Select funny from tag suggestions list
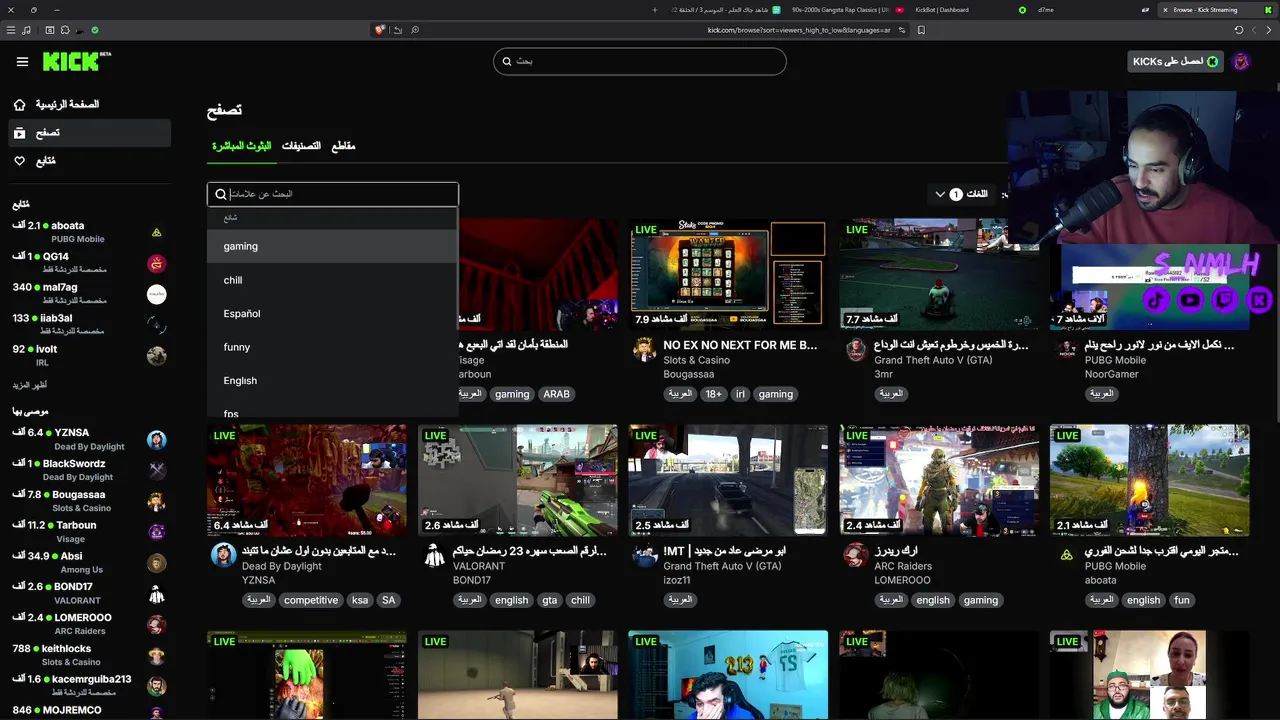 pos(332,347)
